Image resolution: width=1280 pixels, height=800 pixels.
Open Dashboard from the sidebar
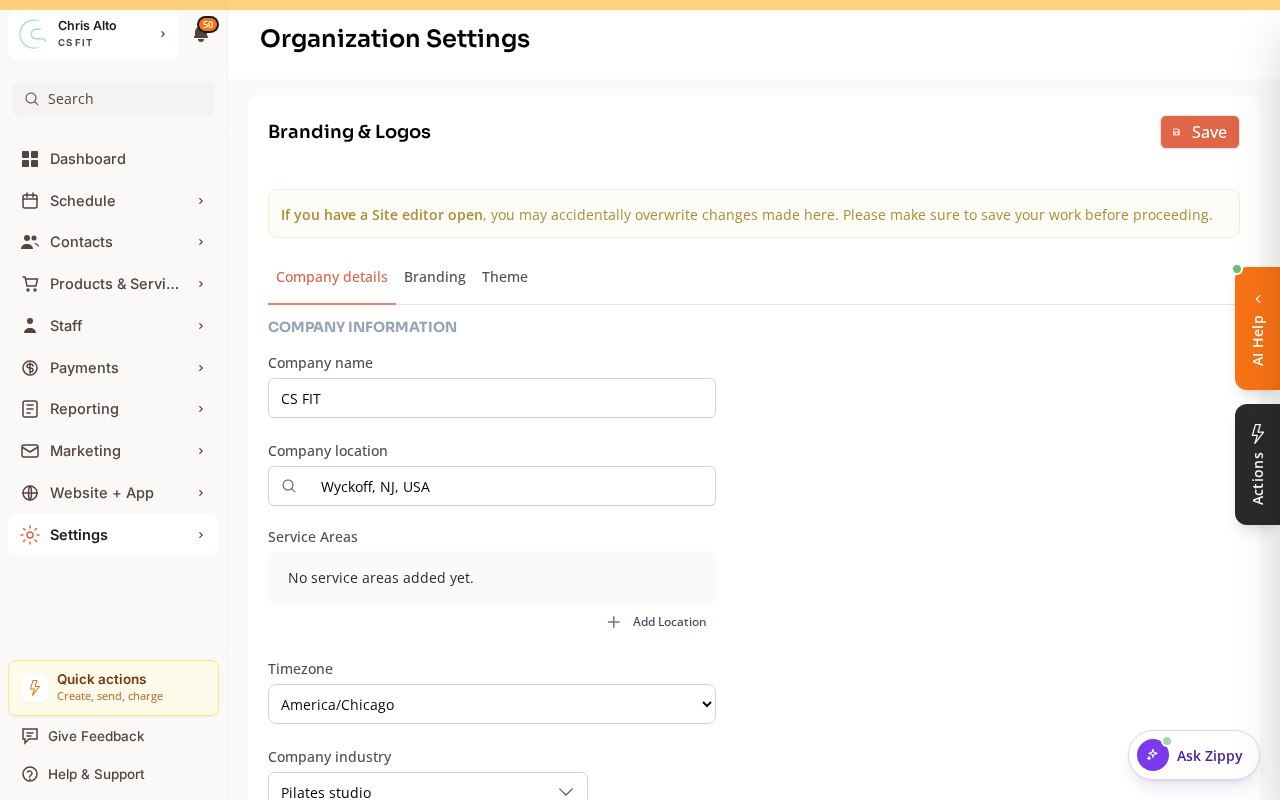point(113,159)
